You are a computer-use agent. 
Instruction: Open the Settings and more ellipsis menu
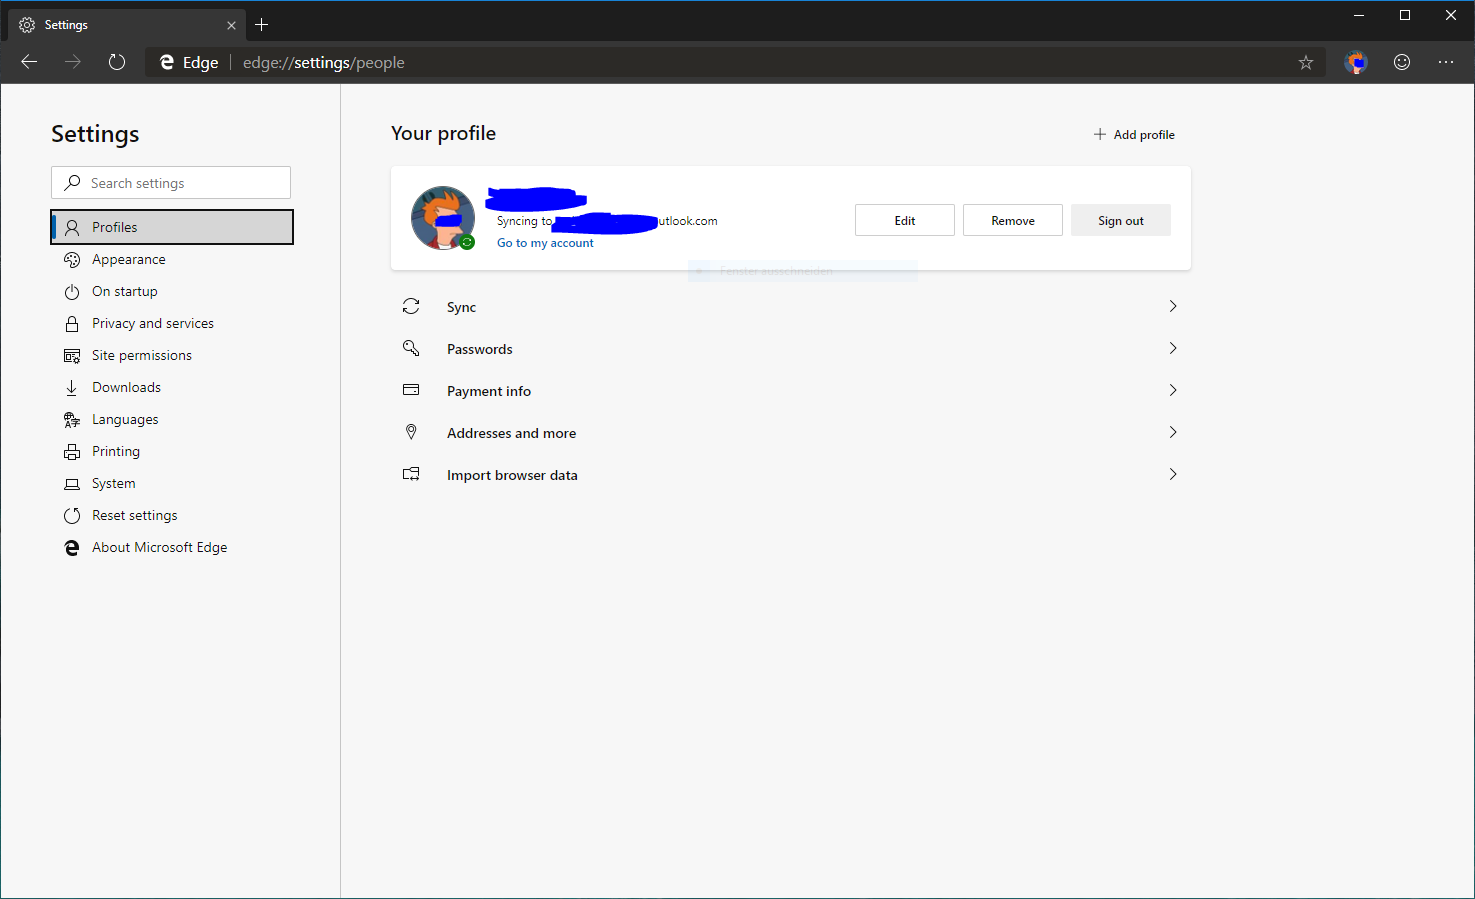pos(1446,62)
